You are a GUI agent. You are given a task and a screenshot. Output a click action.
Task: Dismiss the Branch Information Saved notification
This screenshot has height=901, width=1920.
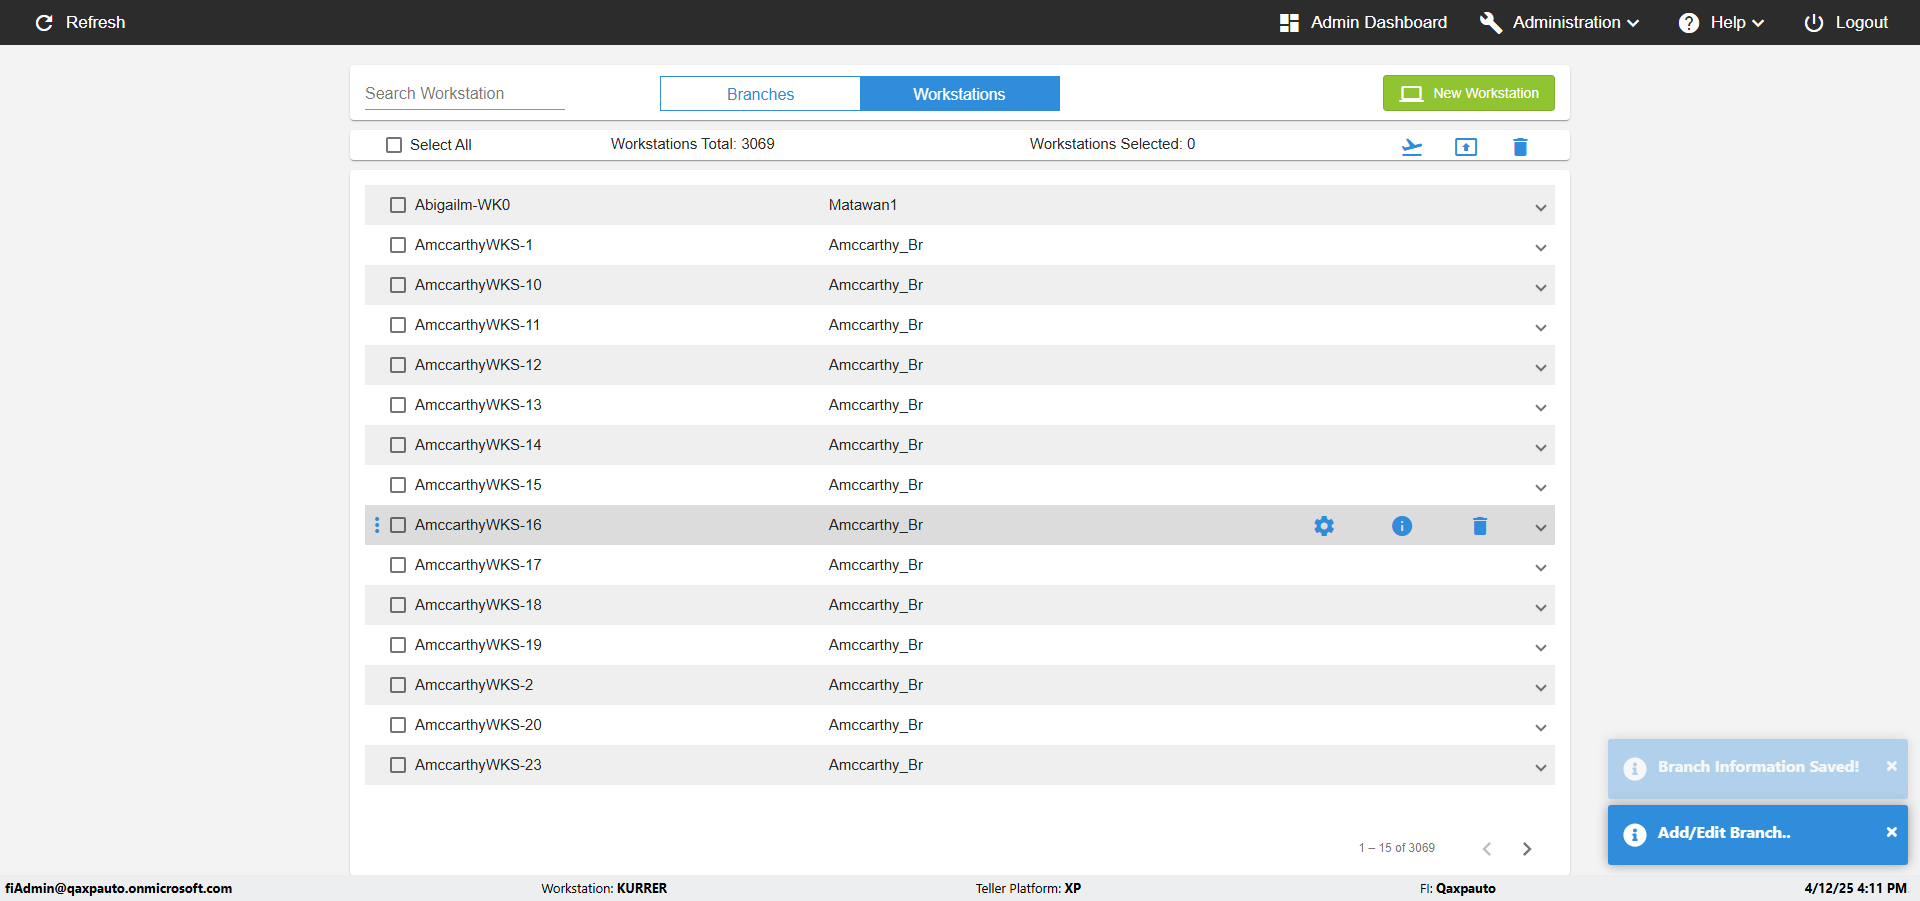click(1891, 766)
